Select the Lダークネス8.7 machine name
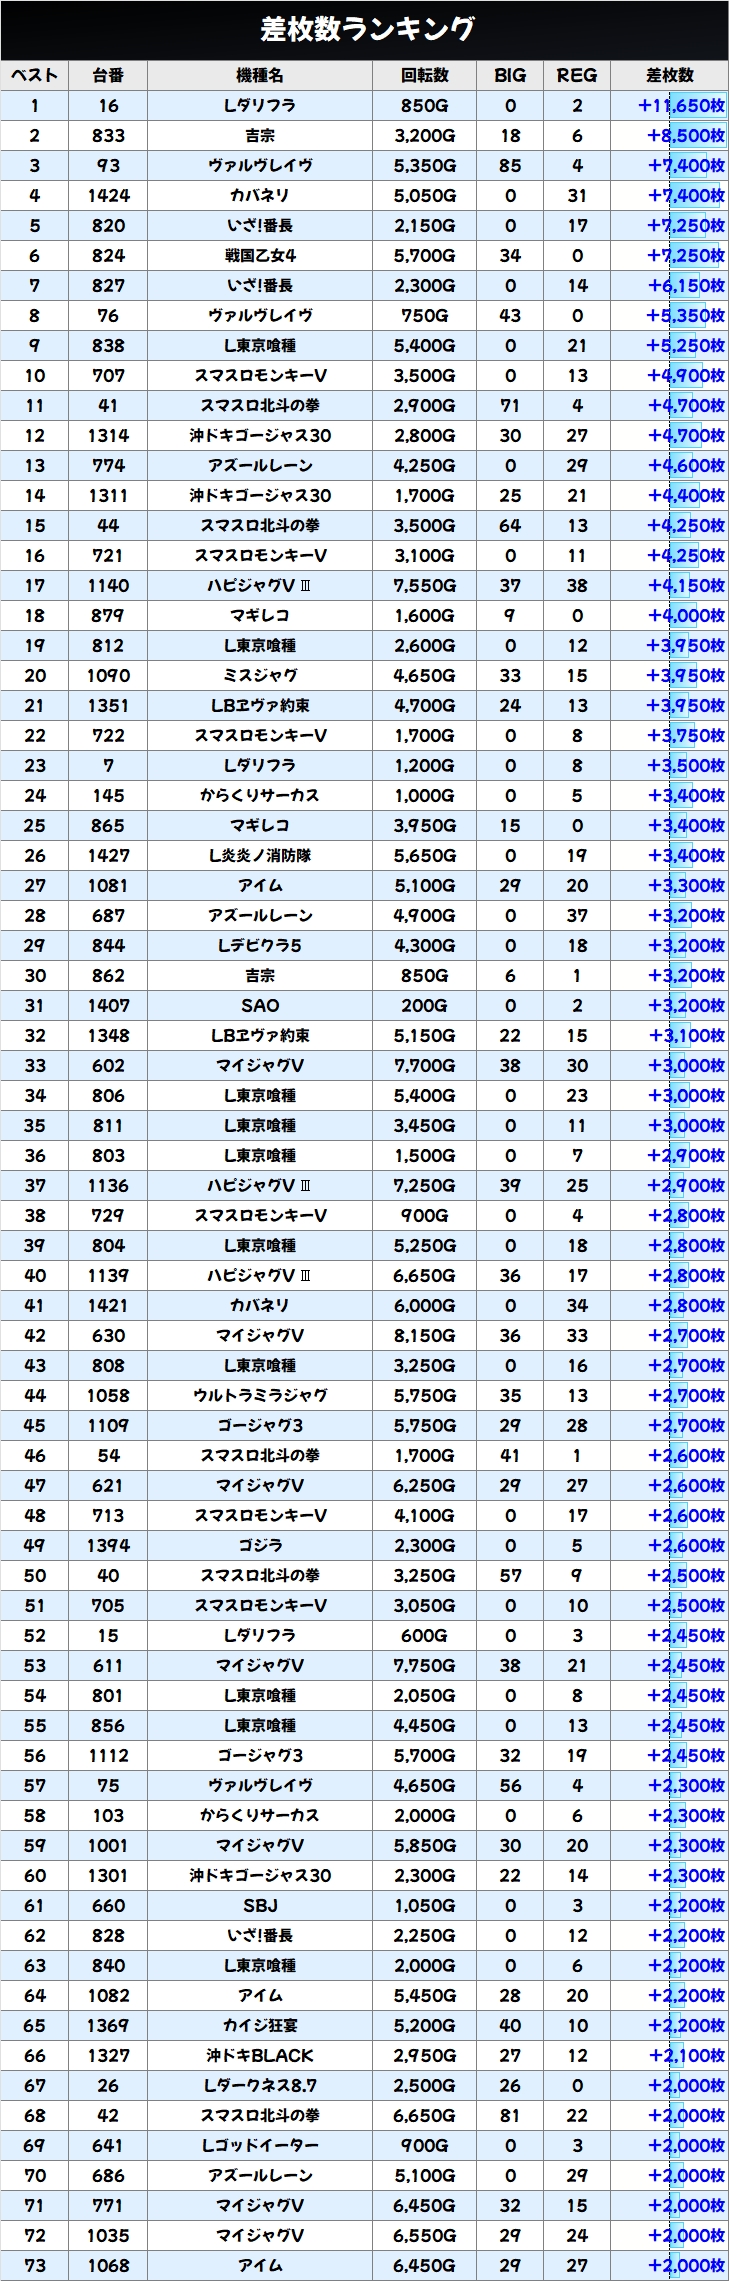 [x=260, y=2086]
